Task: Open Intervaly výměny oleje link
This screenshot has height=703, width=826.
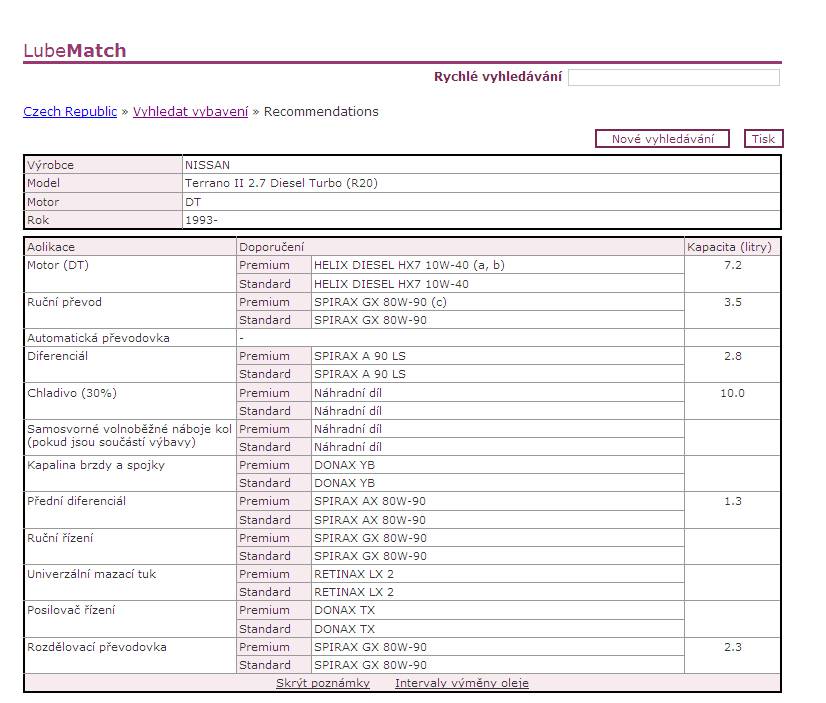Action: (x=462, y=683)
